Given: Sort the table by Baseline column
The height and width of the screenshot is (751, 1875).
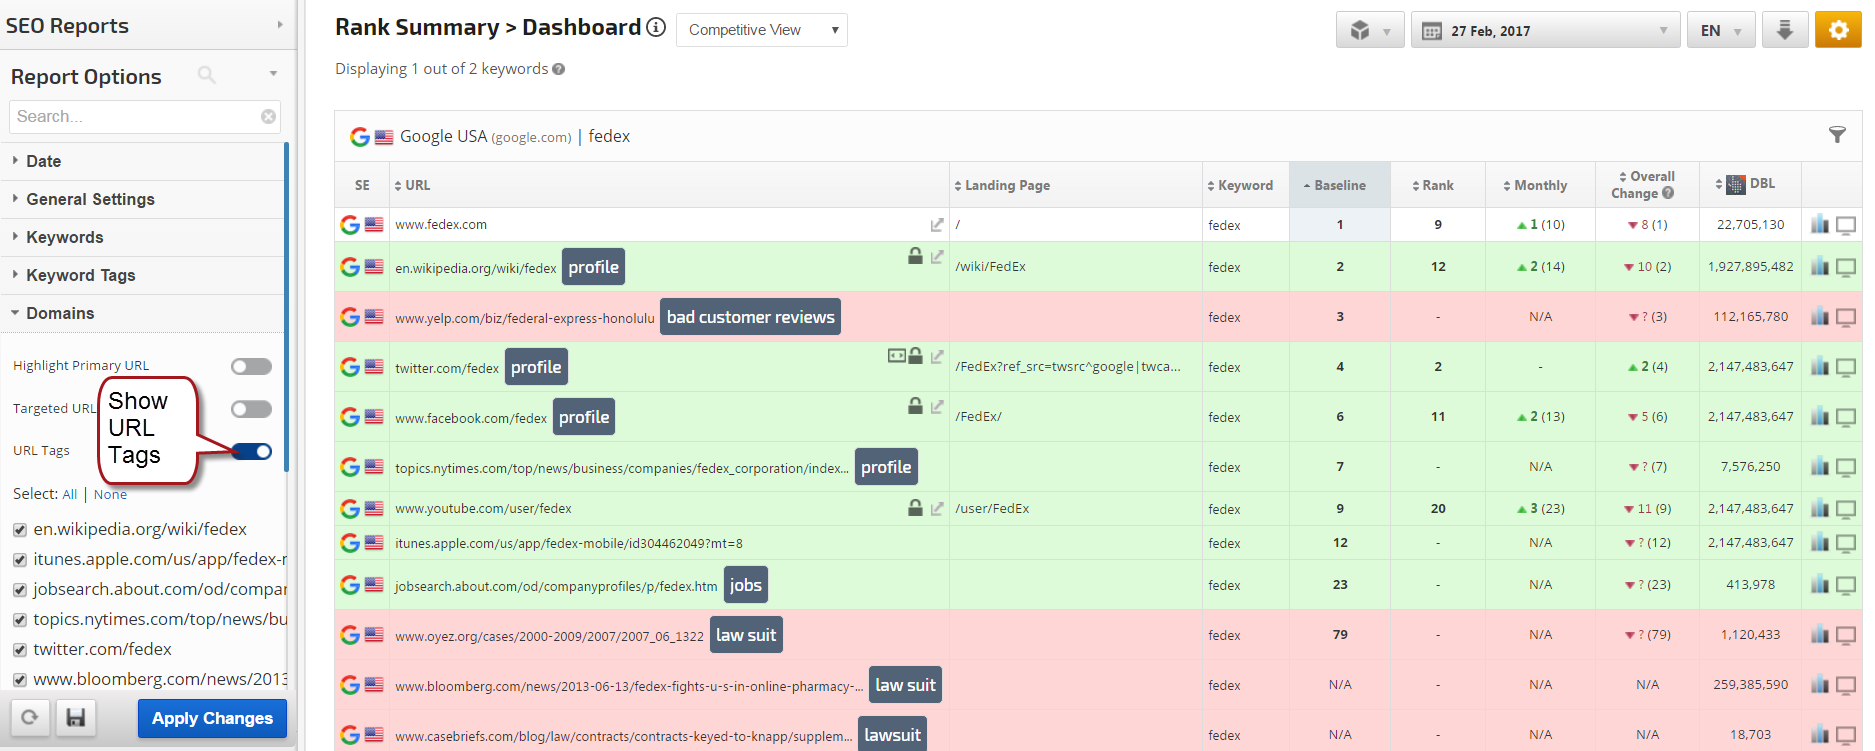Looking at the screenshot, I should (x=1339, y=185).
